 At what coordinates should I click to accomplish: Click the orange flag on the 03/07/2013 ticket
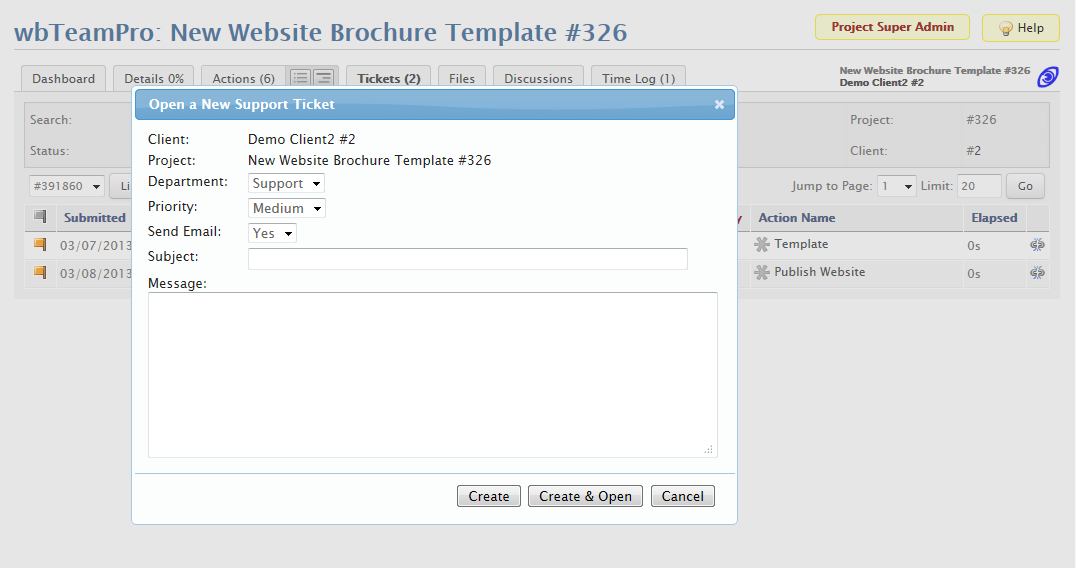[x=40, y=244]
